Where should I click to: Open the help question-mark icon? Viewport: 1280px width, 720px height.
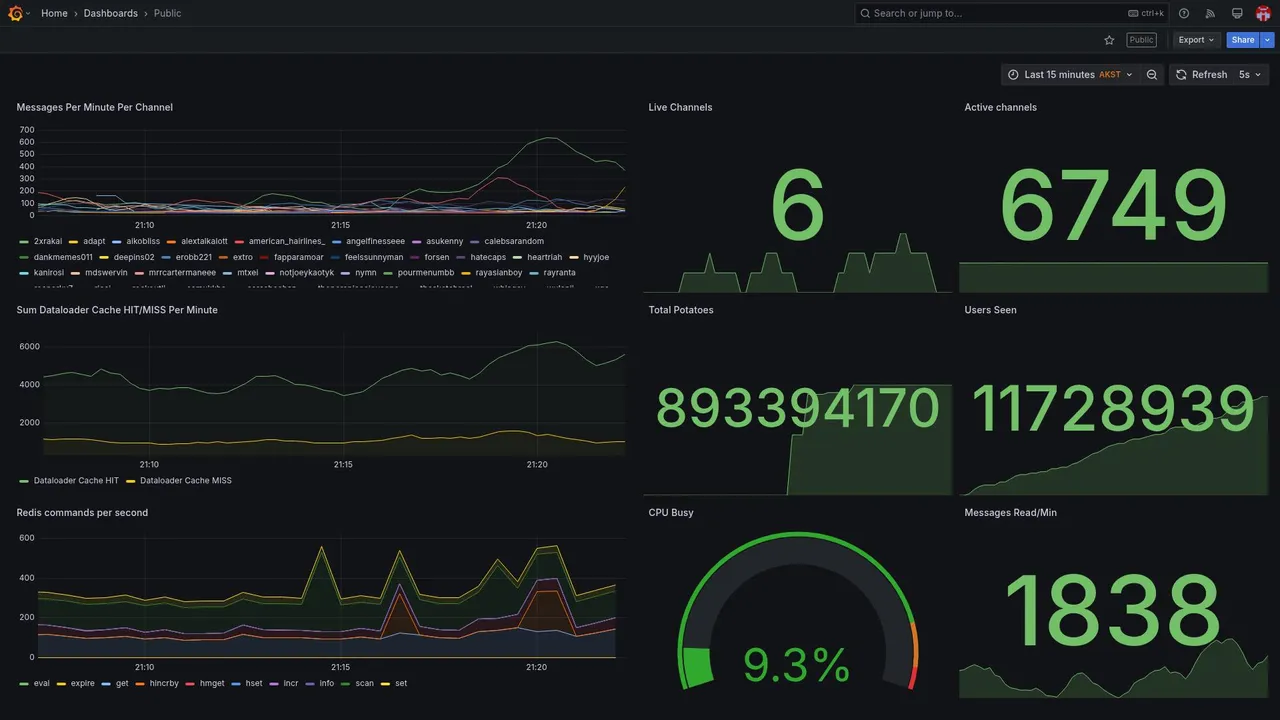(1184, 13)
